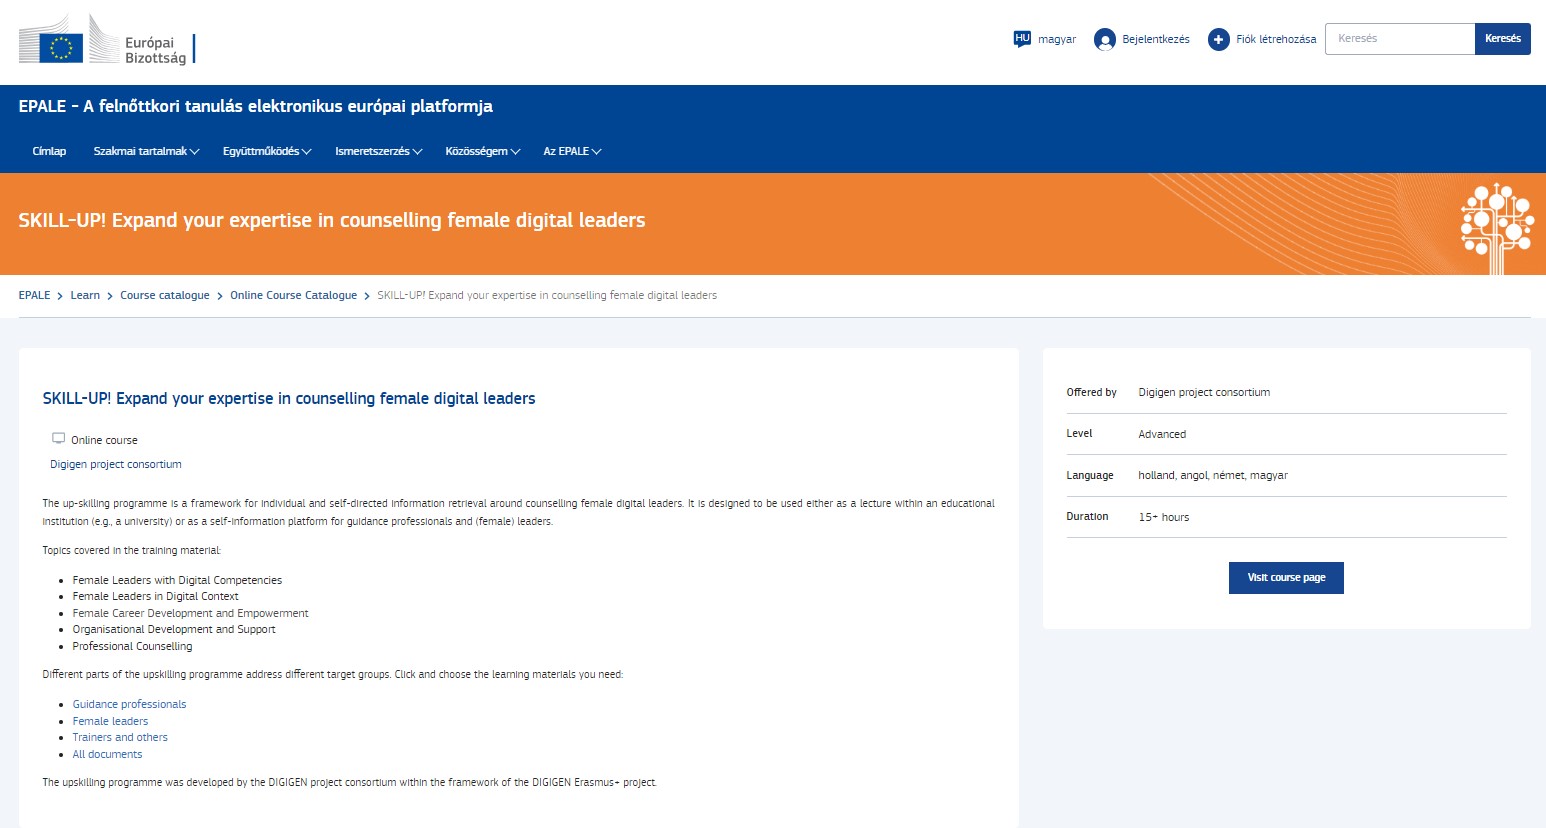Image resolution: width=1546 pixels, height=828 pixels.
Task: Open Fiók létrehozása account creation
Action: (1276, 40)
